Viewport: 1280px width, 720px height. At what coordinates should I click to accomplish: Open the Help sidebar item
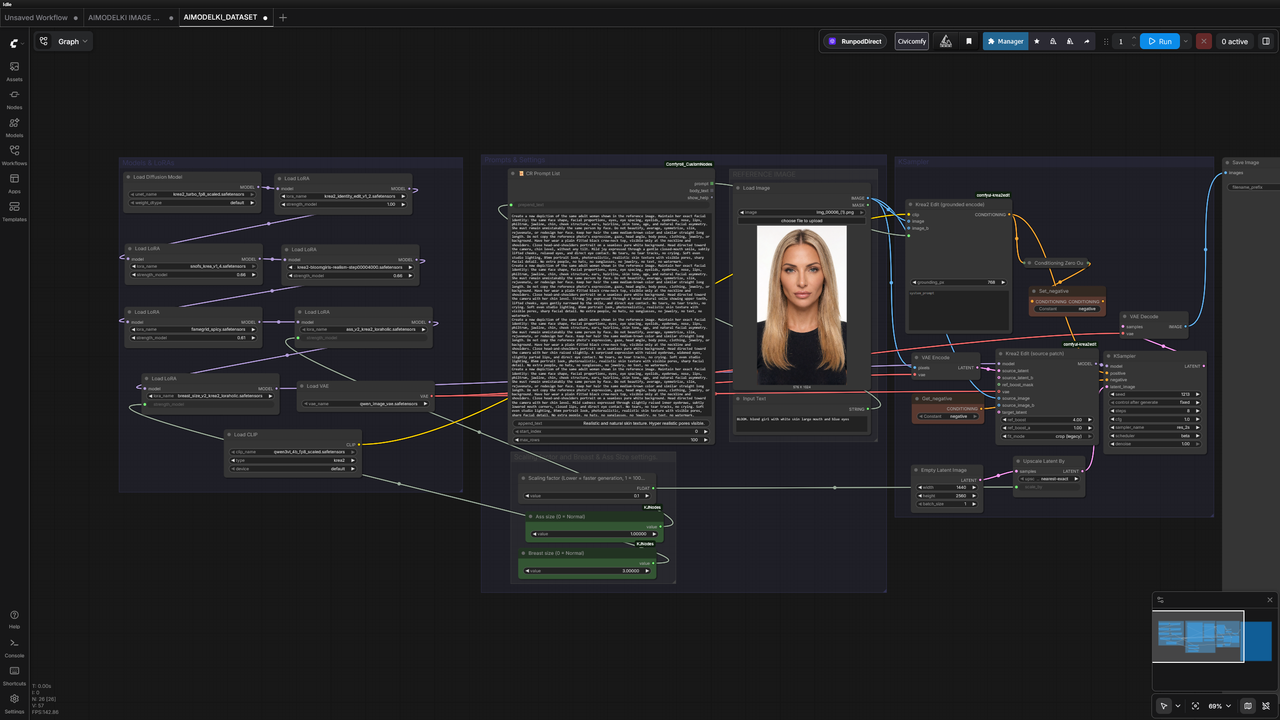coord(14,618)
